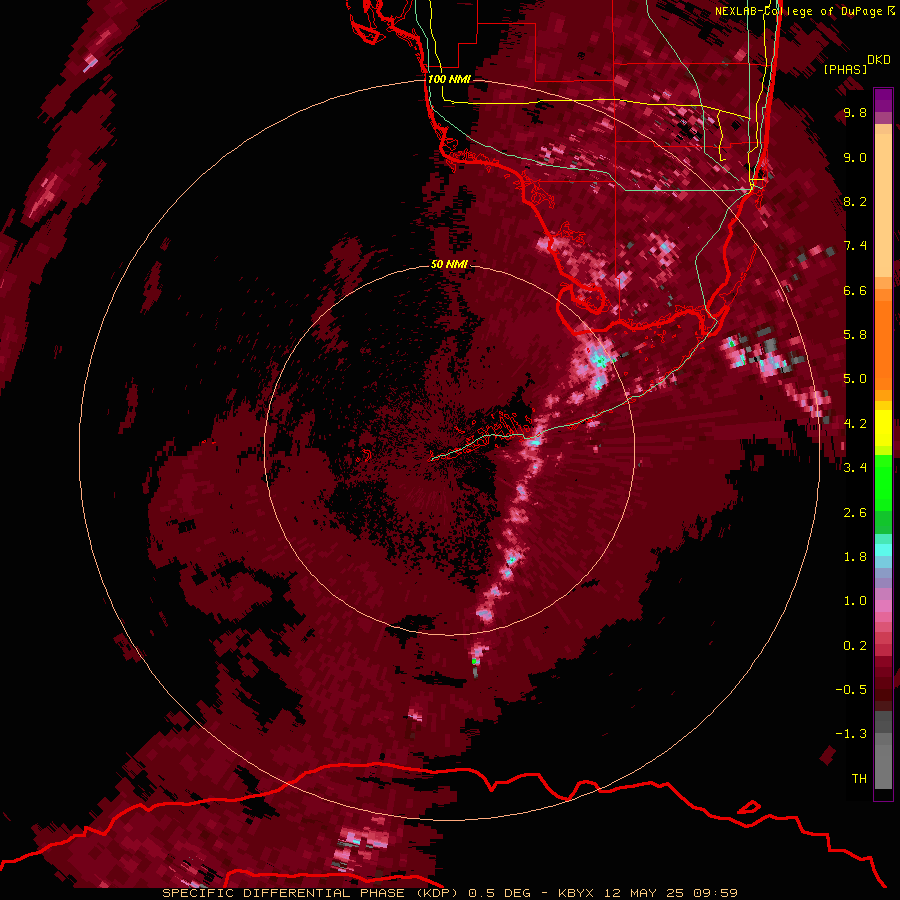Click the 5.0 value on color scale

pos(855,379)
